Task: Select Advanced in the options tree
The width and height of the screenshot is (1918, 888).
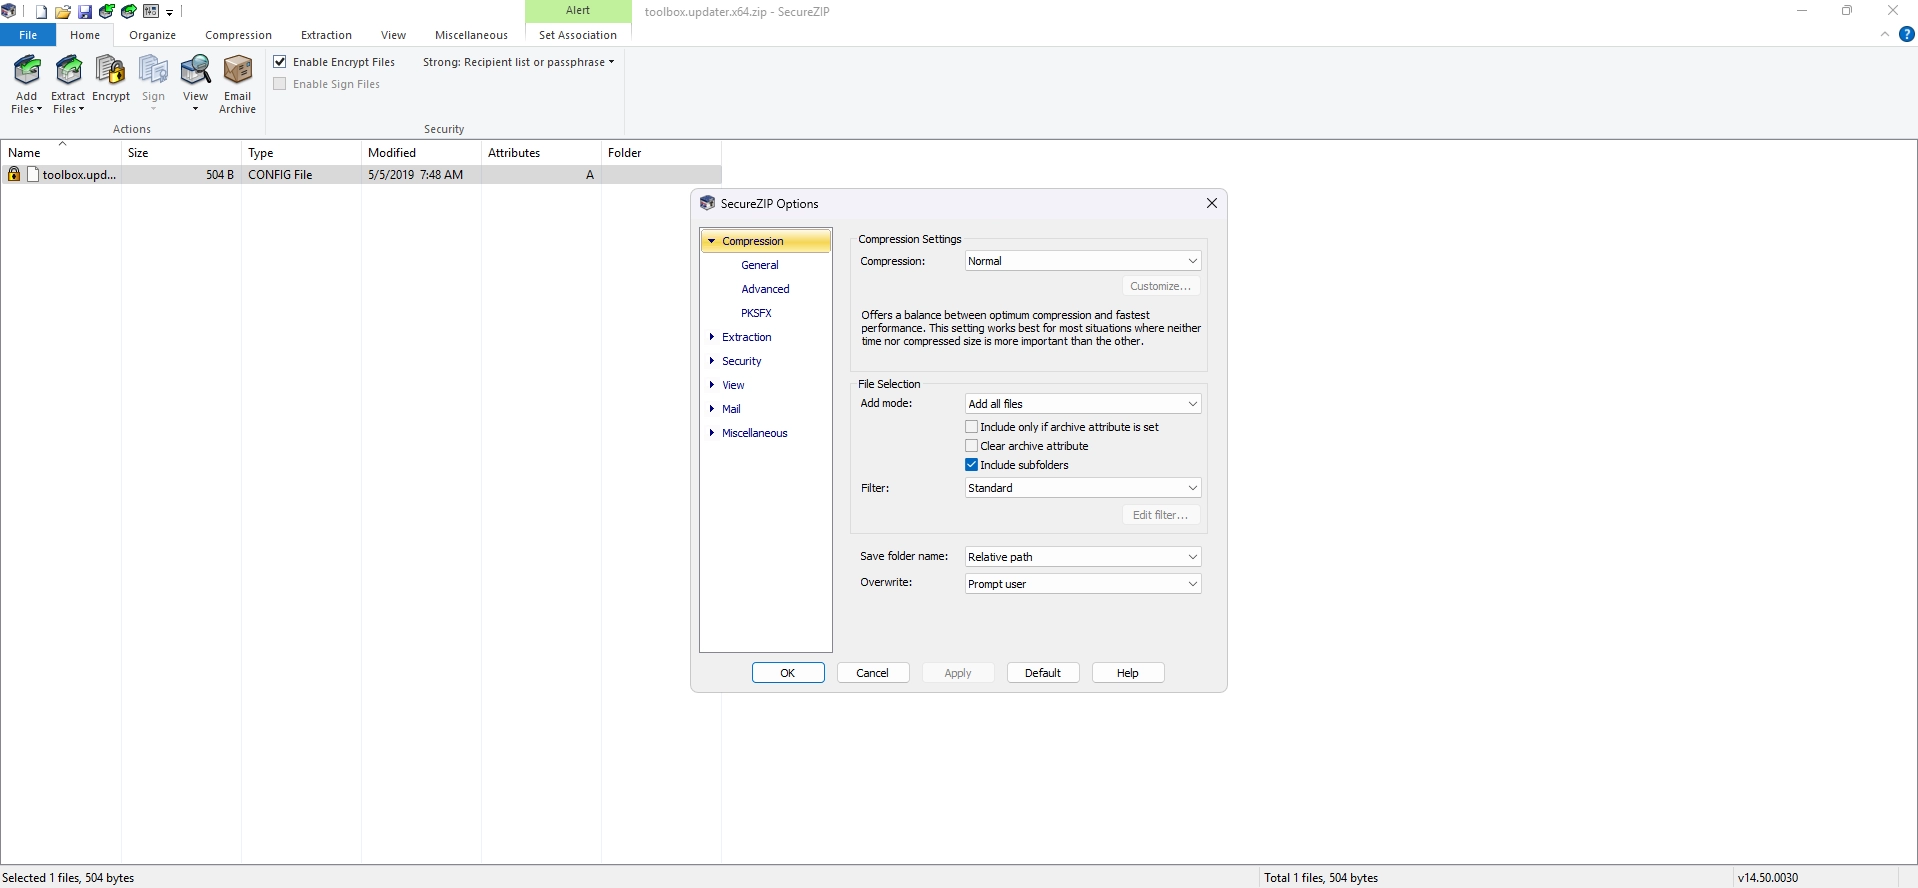Action: 765,289
